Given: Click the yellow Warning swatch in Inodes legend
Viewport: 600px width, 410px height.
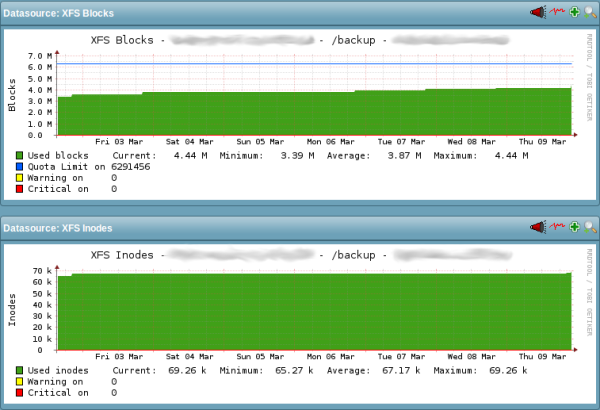Looking at the screenshot, I should point(20,381).
